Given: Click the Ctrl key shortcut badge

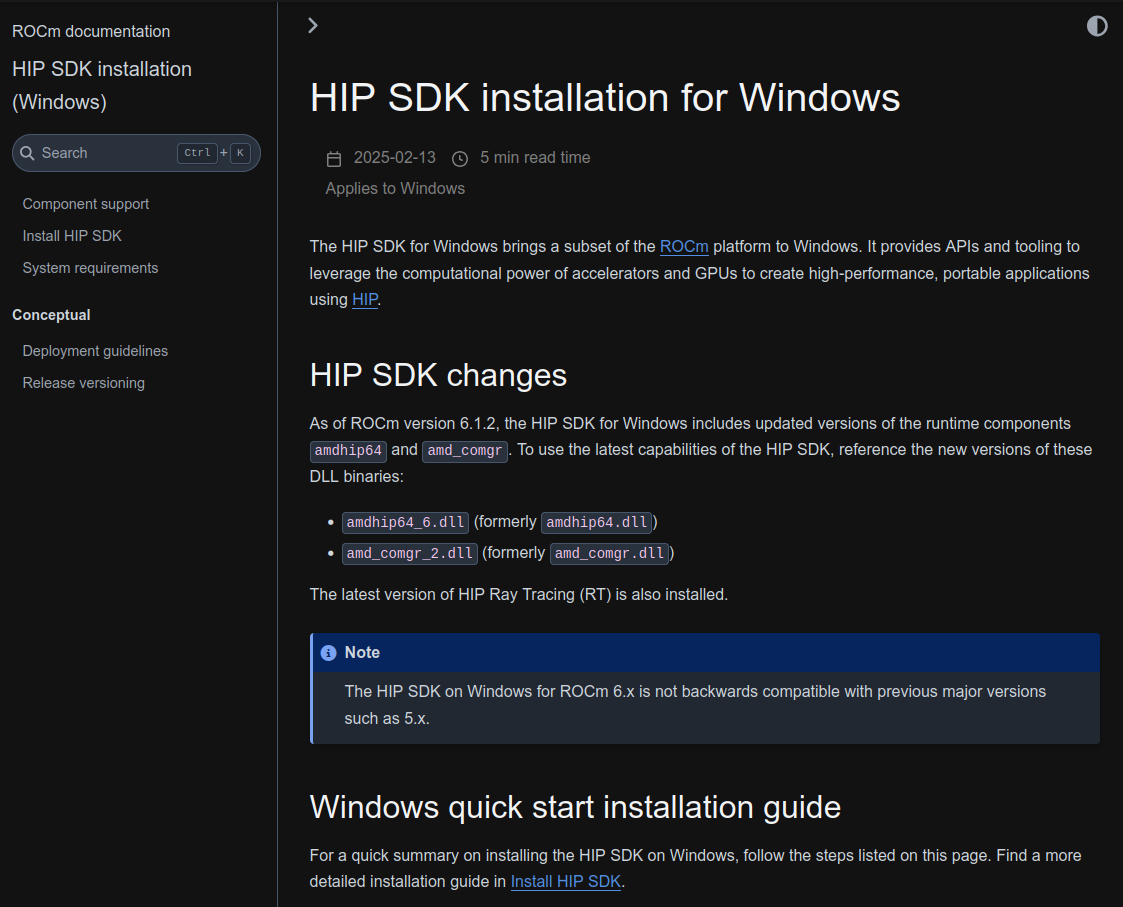Looking at the screenshot, I should pos(198,153).
